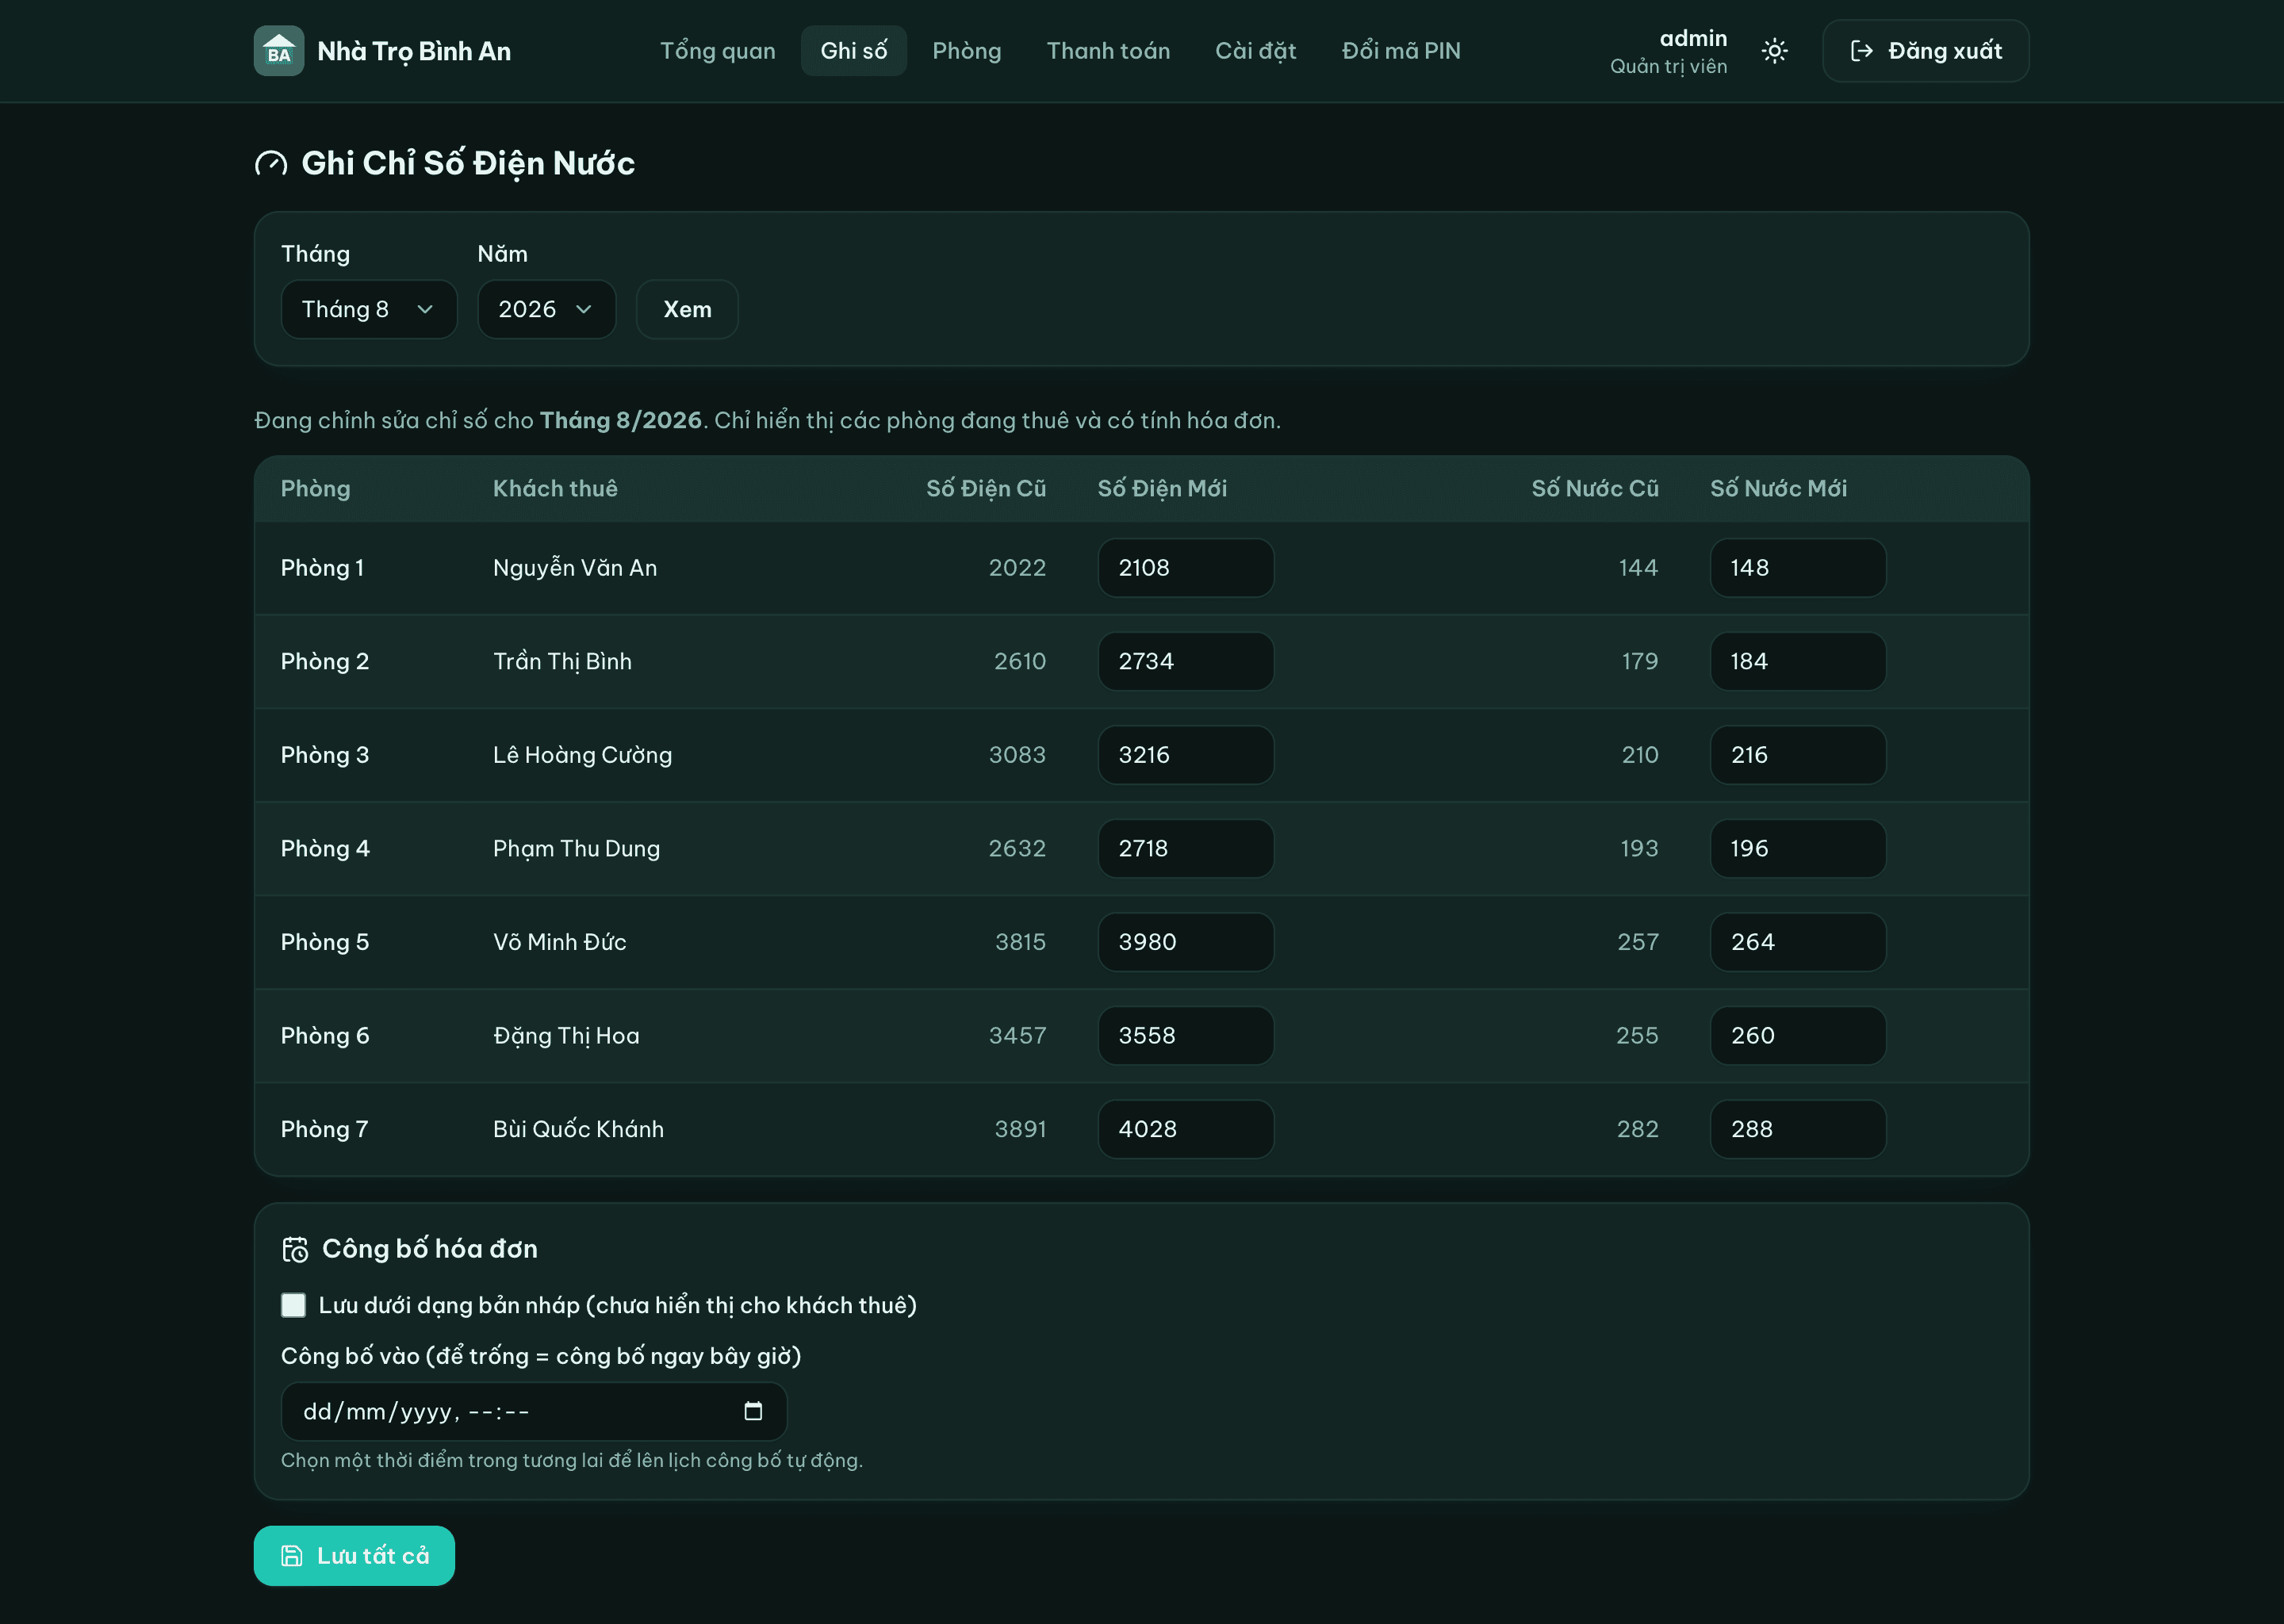Click the calendar-clock icon by Công bố hóa đơn

[295, 1249]
